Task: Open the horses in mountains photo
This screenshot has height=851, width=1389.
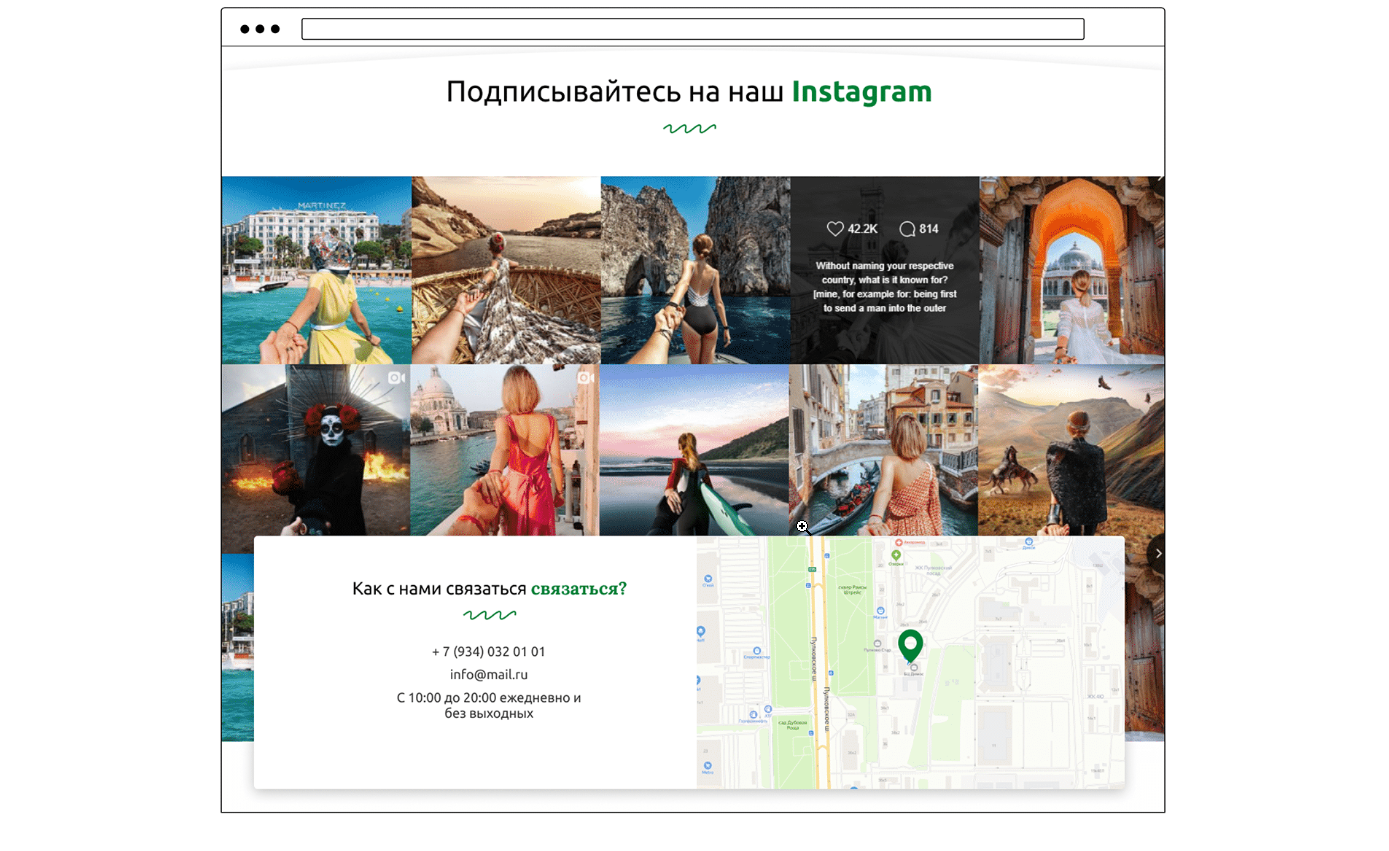Action: pos(1070,450)
